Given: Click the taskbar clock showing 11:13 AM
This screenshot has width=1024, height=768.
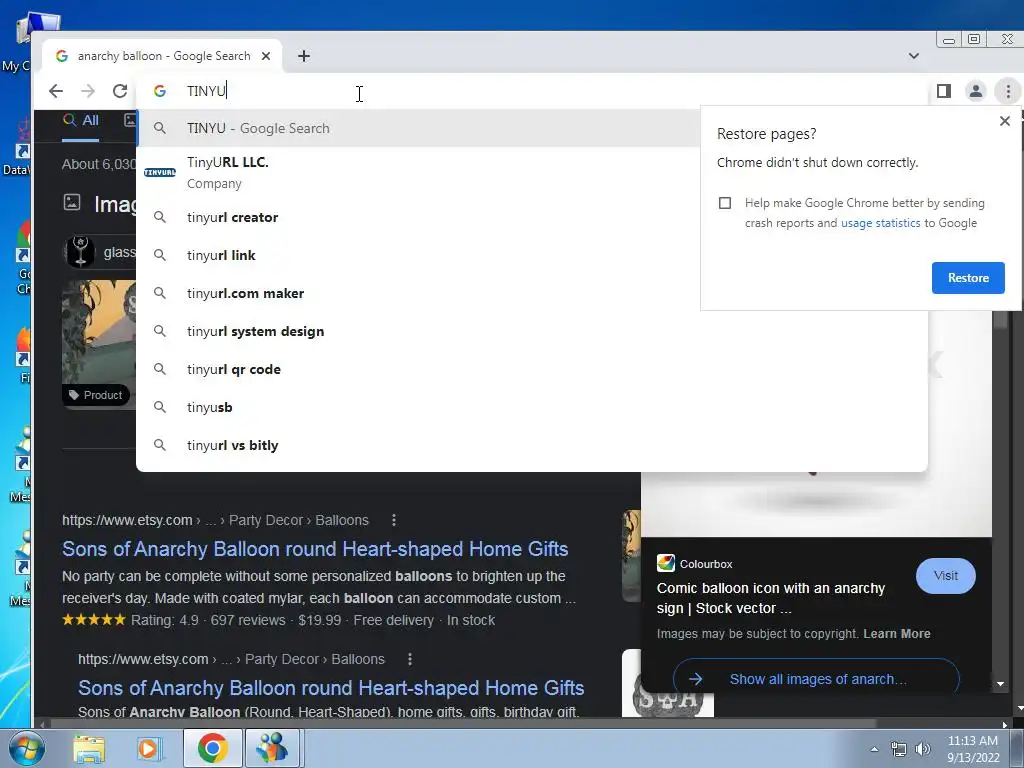Looking at the screenshot, I should pos(973,749).
